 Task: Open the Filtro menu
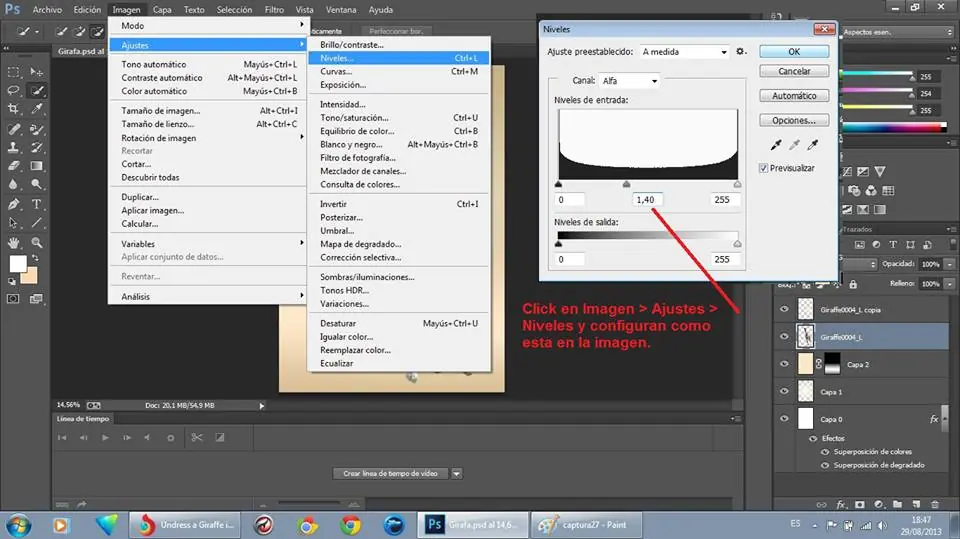click(x=274, y=10)
